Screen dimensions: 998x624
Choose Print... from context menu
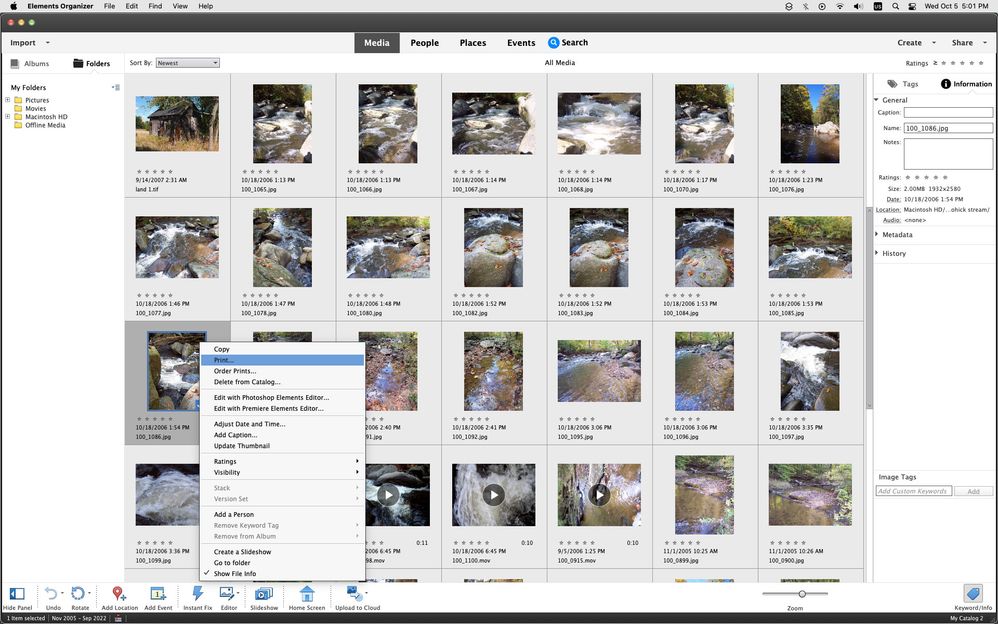point(283,360)
